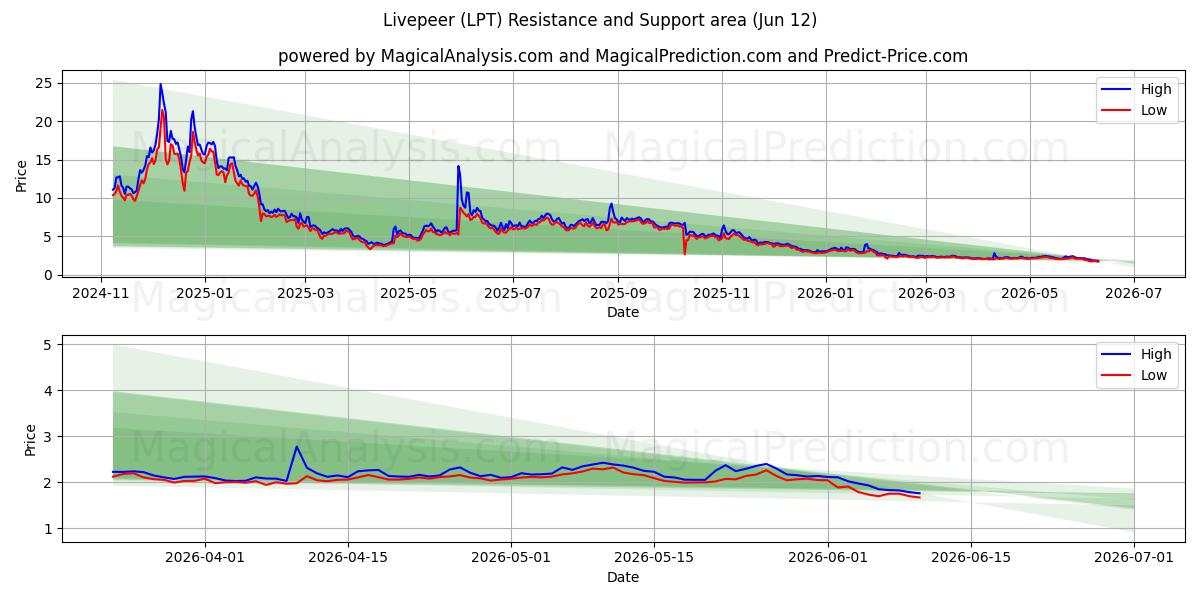Click the '2026-01' tick label on the top chart
This screenshot has height=600, width=1200.
(x=826, y=293)
